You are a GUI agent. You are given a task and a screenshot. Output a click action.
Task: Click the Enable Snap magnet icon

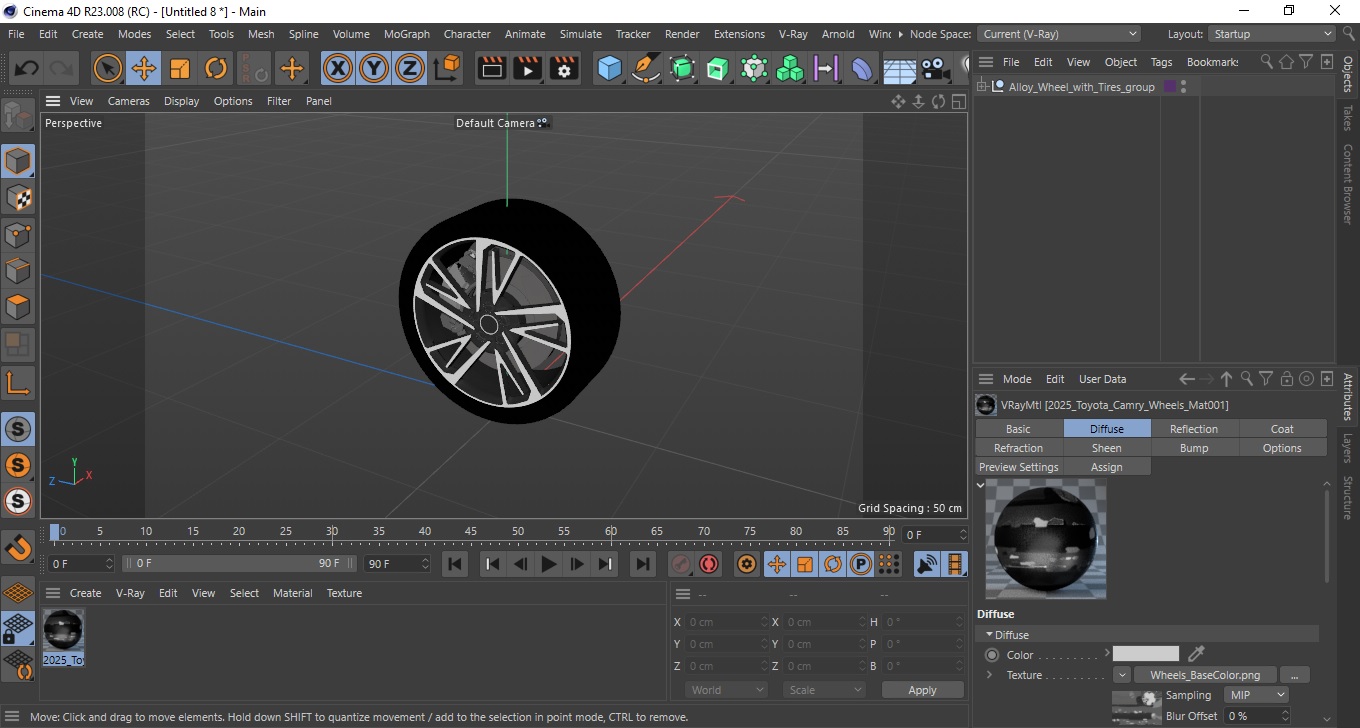pos(18,546)
